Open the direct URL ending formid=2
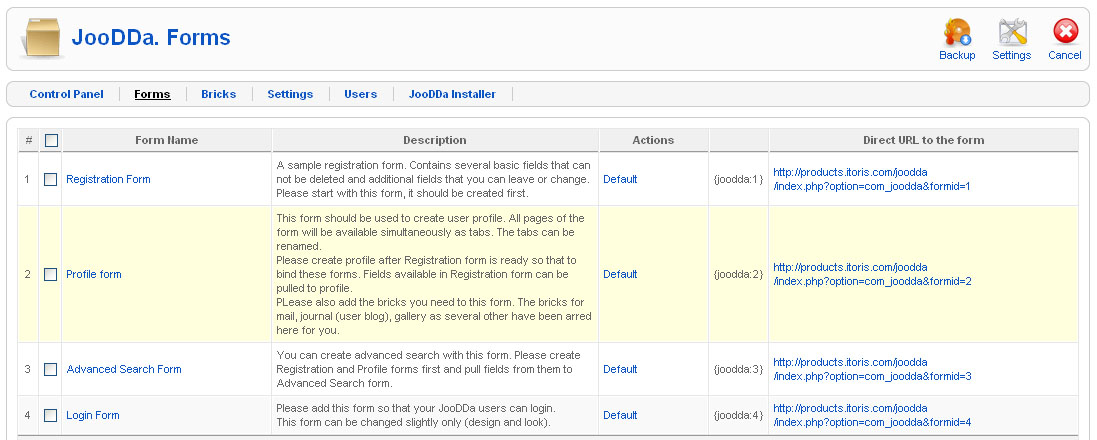The width and height of the screenshot is (1097, 440). (x=872, y=274)
